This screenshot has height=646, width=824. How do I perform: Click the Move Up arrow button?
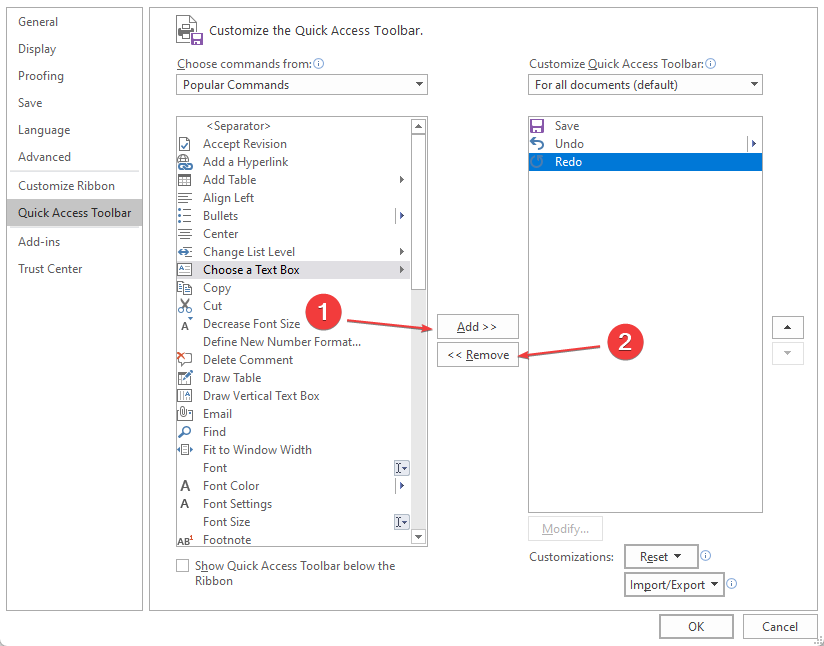pos(787,327)
